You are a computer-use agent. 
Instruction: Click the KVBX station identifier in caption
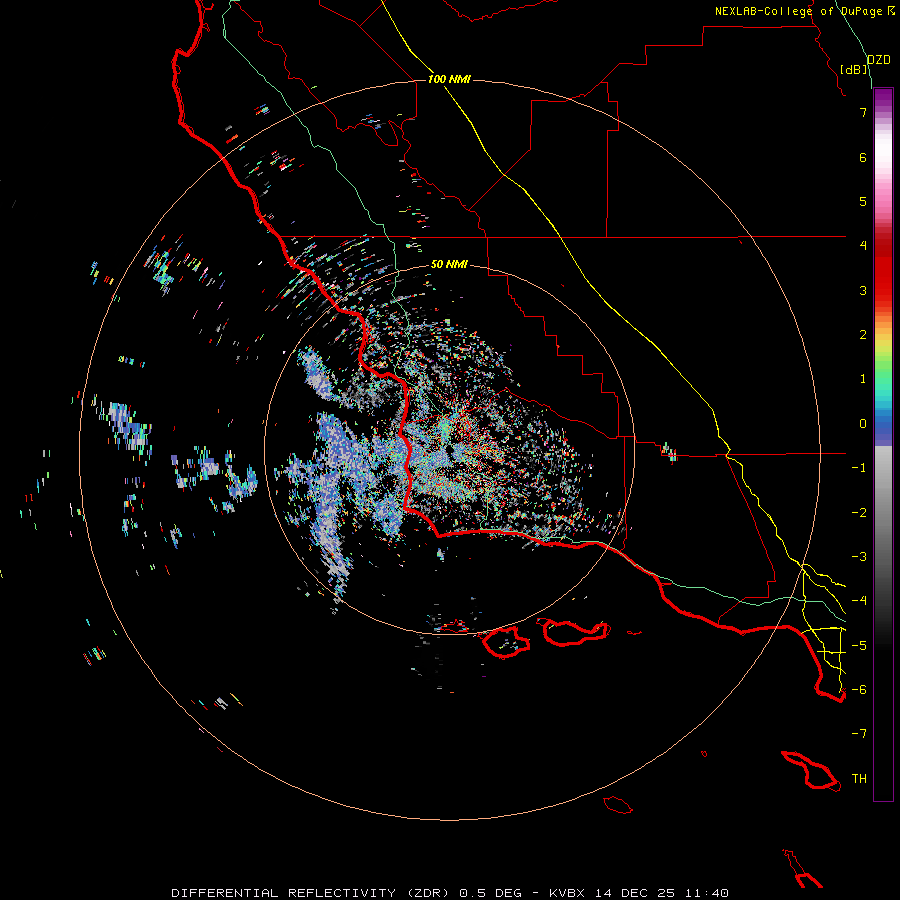coord(567,893)
